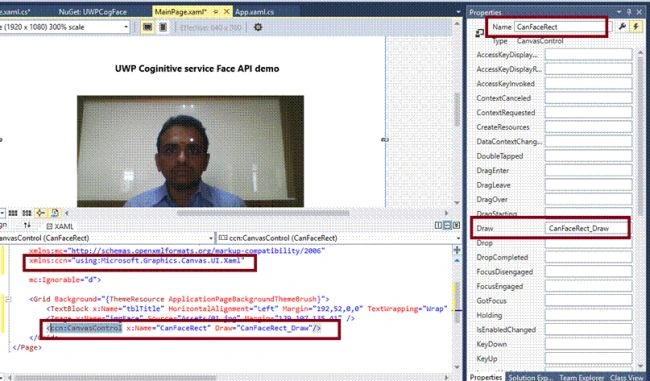Click the DoubleTapped event input field
Screen dimensions: 650x381
click(x=588, y=156)
